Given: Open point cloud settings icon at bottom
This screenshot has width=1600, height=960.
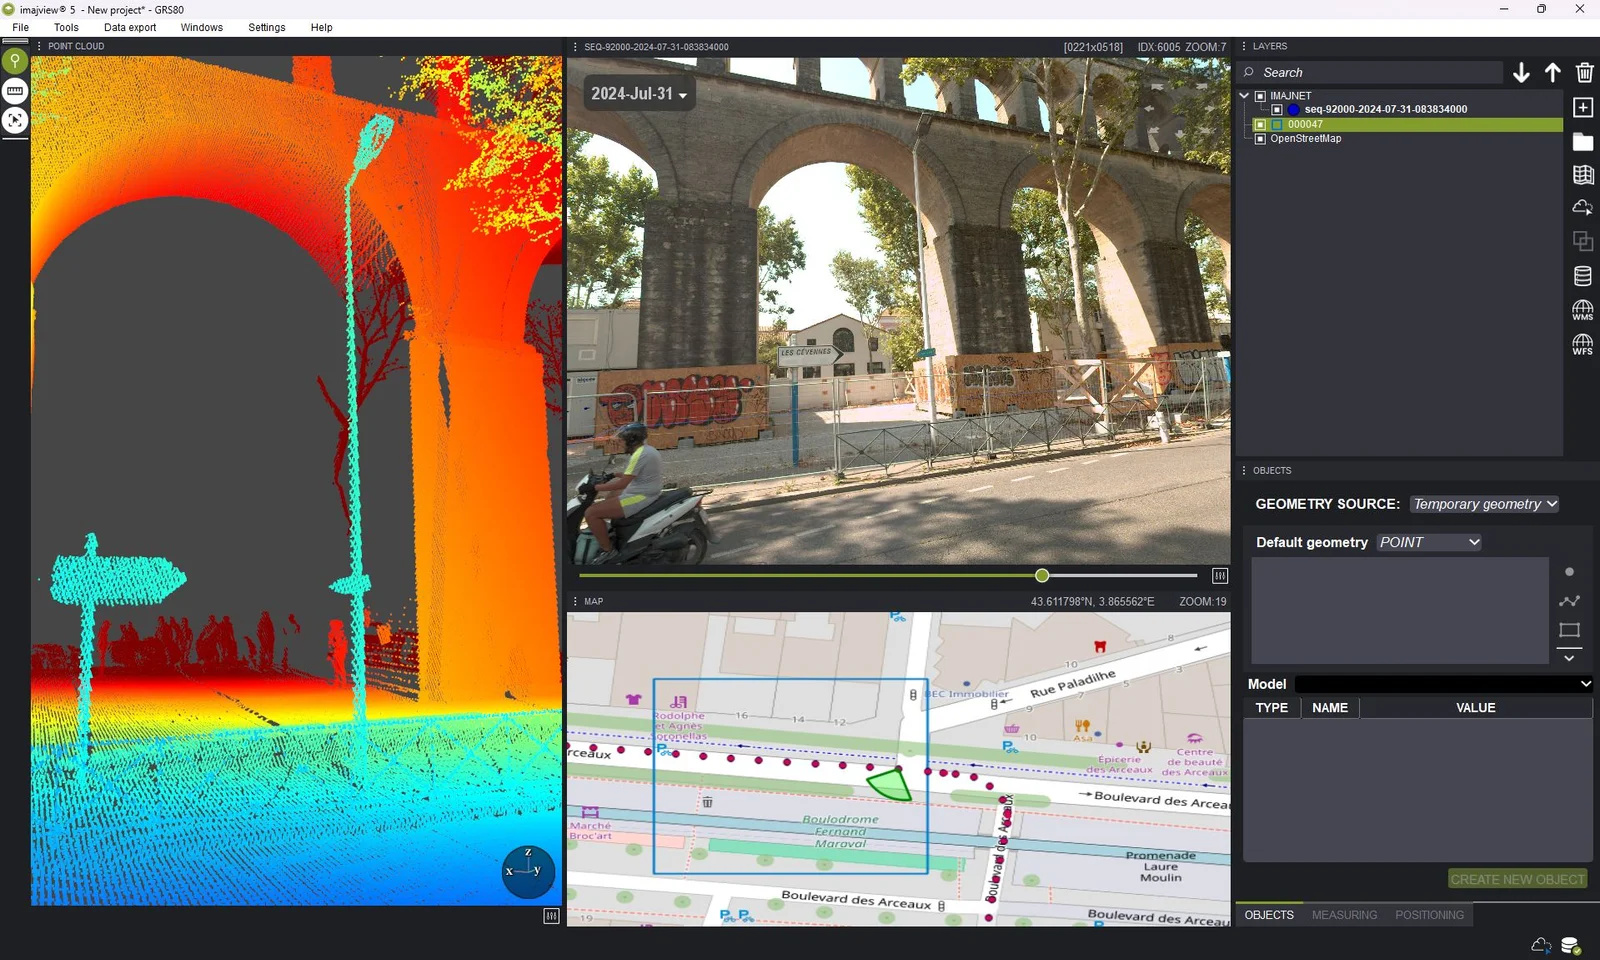Looking at the screenshot, I should coord(551,916).
